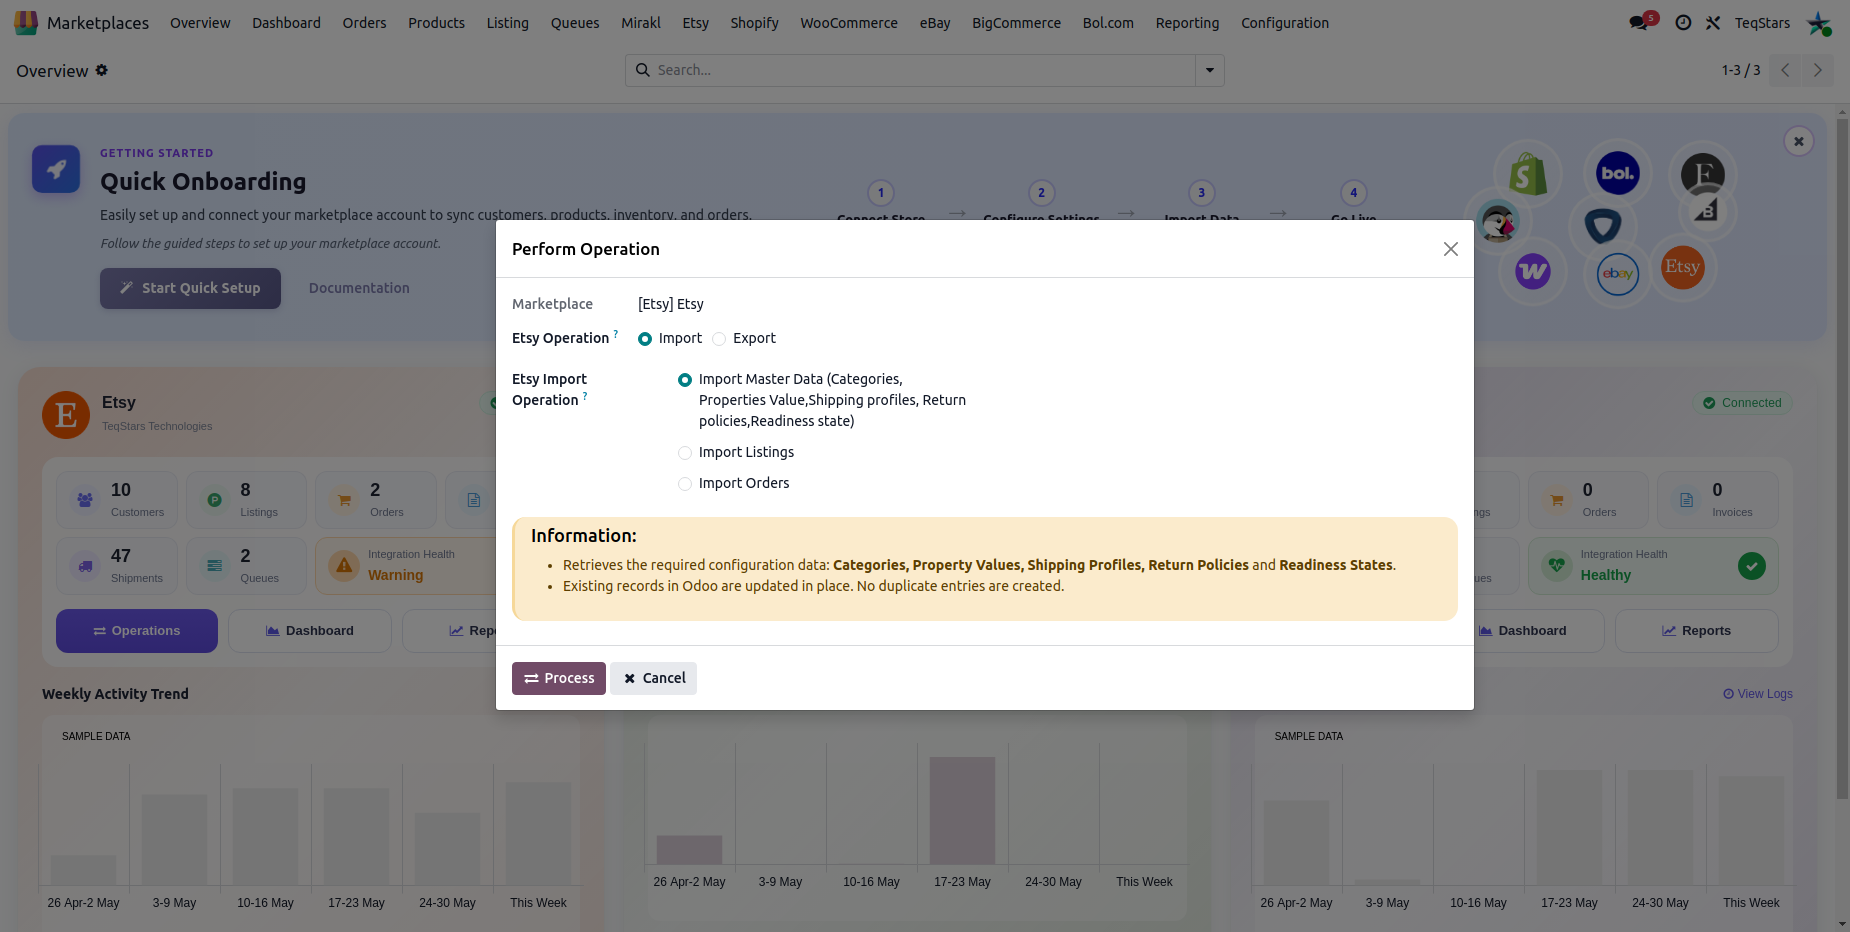
Task: Open the messages chat bubble icon
Action: (1638, 22)
